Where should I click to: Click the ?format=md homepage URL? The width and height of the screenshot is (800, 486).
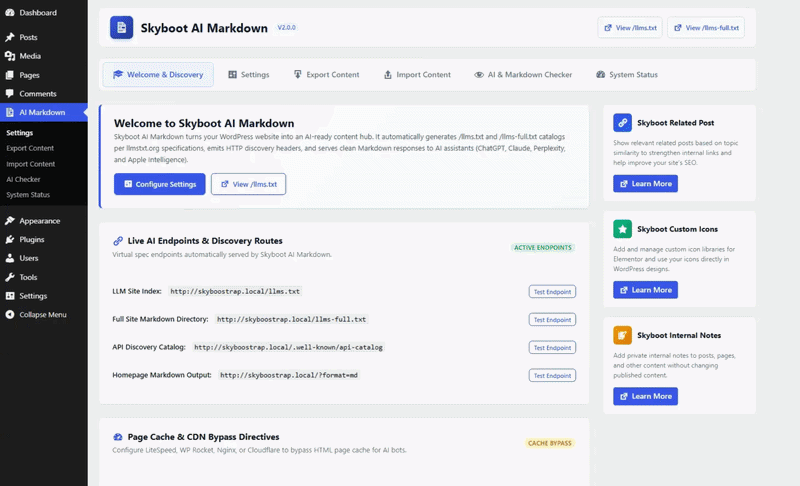pos(289,375)
